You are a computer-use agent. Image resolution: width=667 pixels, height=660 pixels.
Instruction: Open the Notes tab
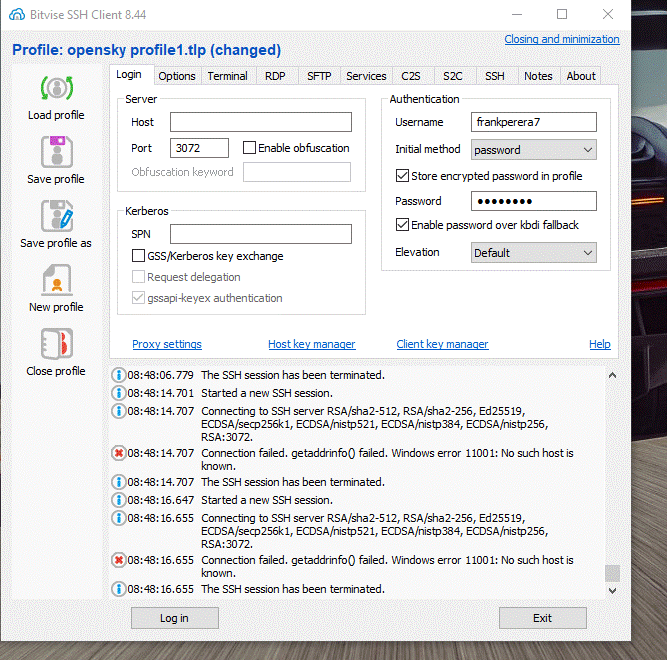click(x=538, y=76)
